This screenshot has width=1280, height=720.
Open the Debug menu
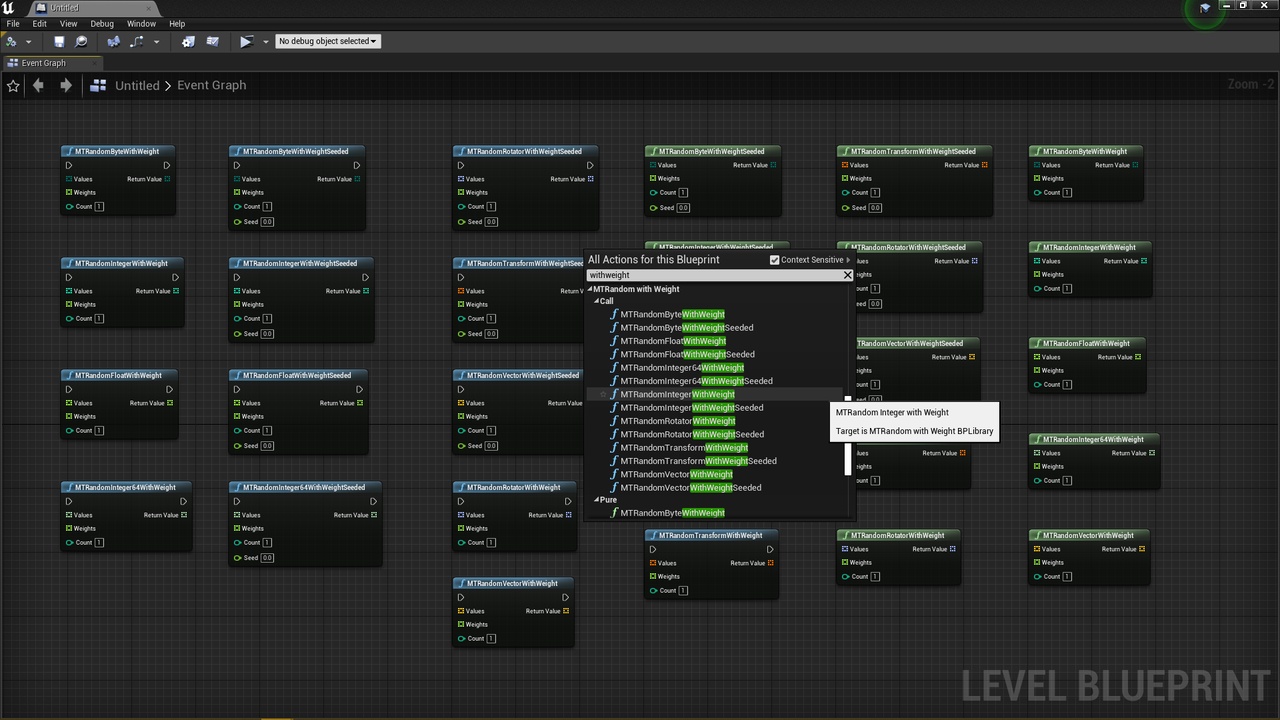tap(102, 23)
